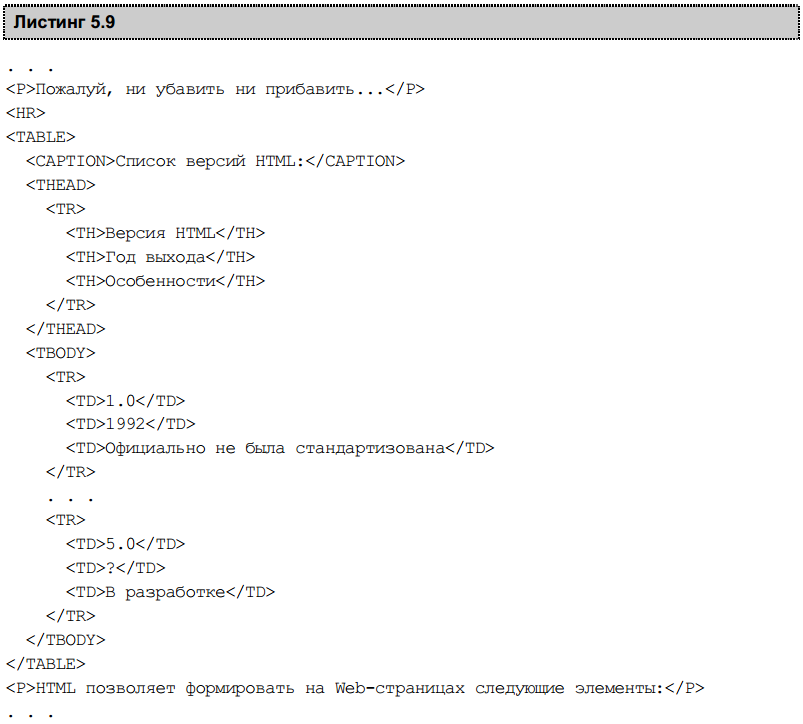Click the Листинг 5.9 heading bar
This screenshot has width=803, height=724.
coord(401,23)
